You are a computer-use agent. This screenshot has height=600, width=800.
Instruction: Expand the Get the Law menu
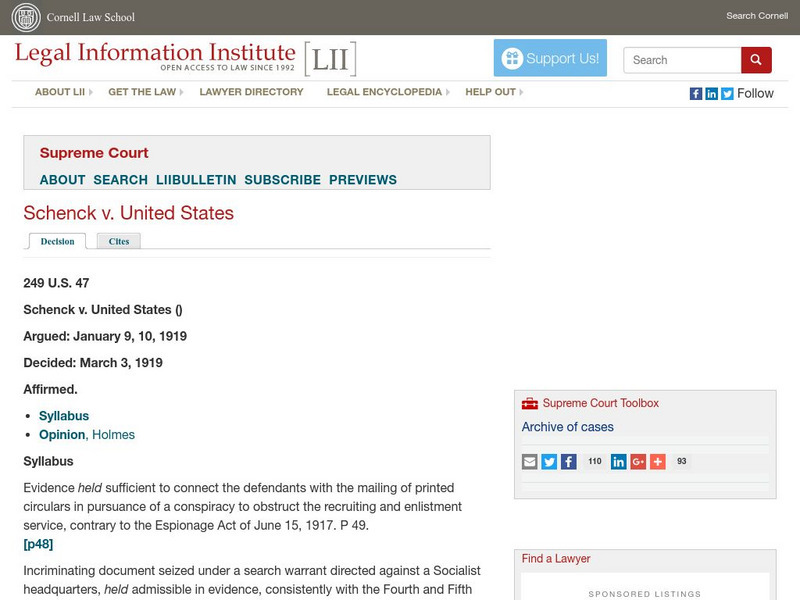pos(145,92)
